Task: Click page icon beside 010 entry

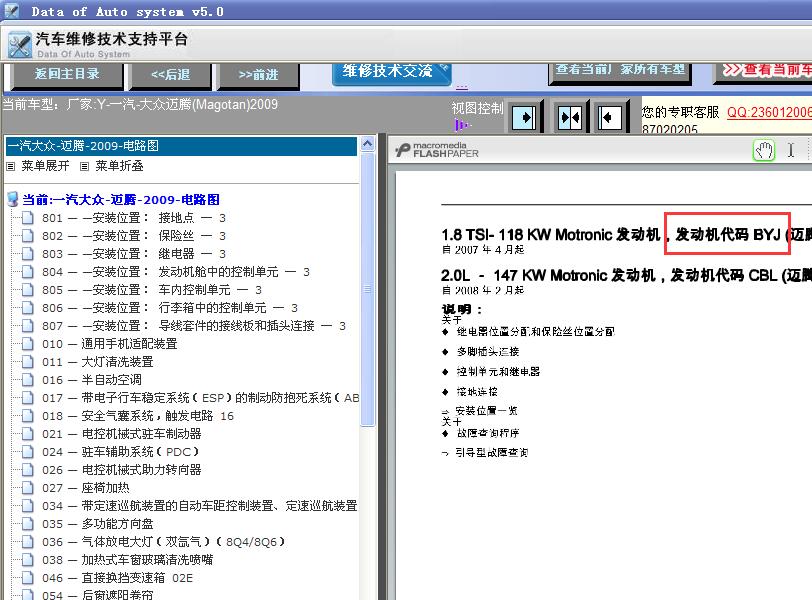Action: tap(28, 344)
